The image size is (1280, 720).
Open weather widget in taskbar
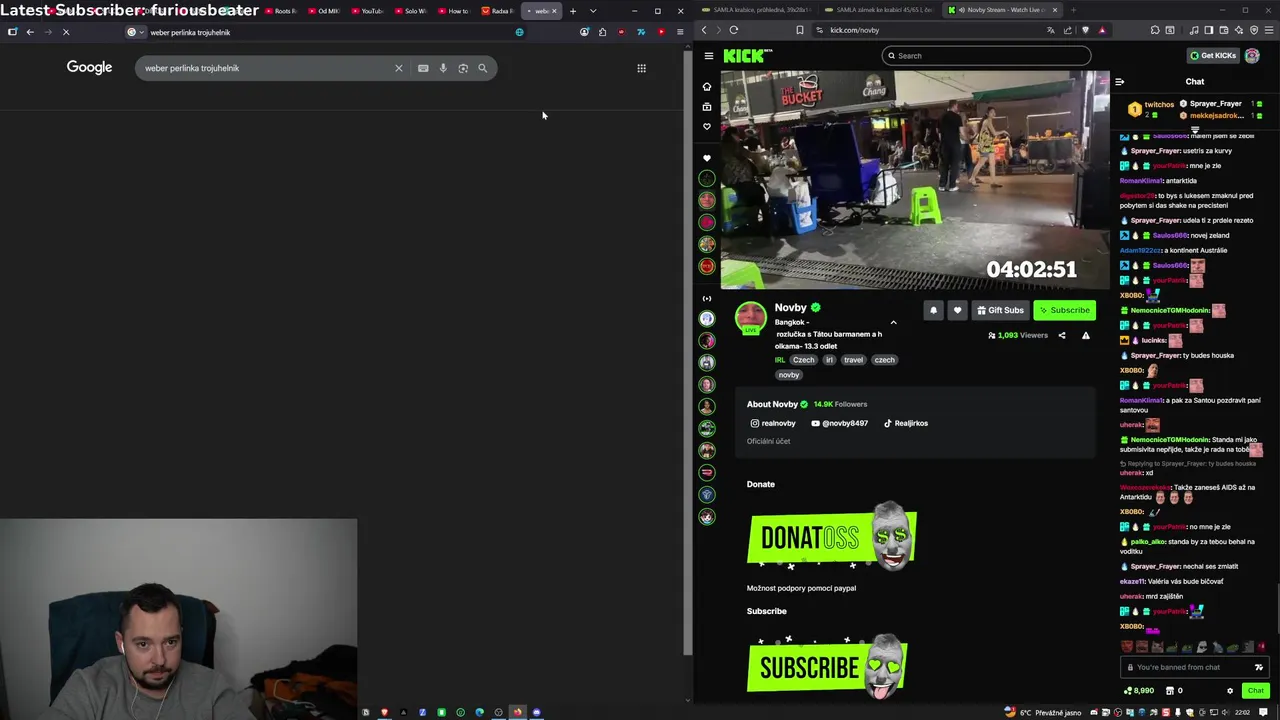click(1044, 713)
